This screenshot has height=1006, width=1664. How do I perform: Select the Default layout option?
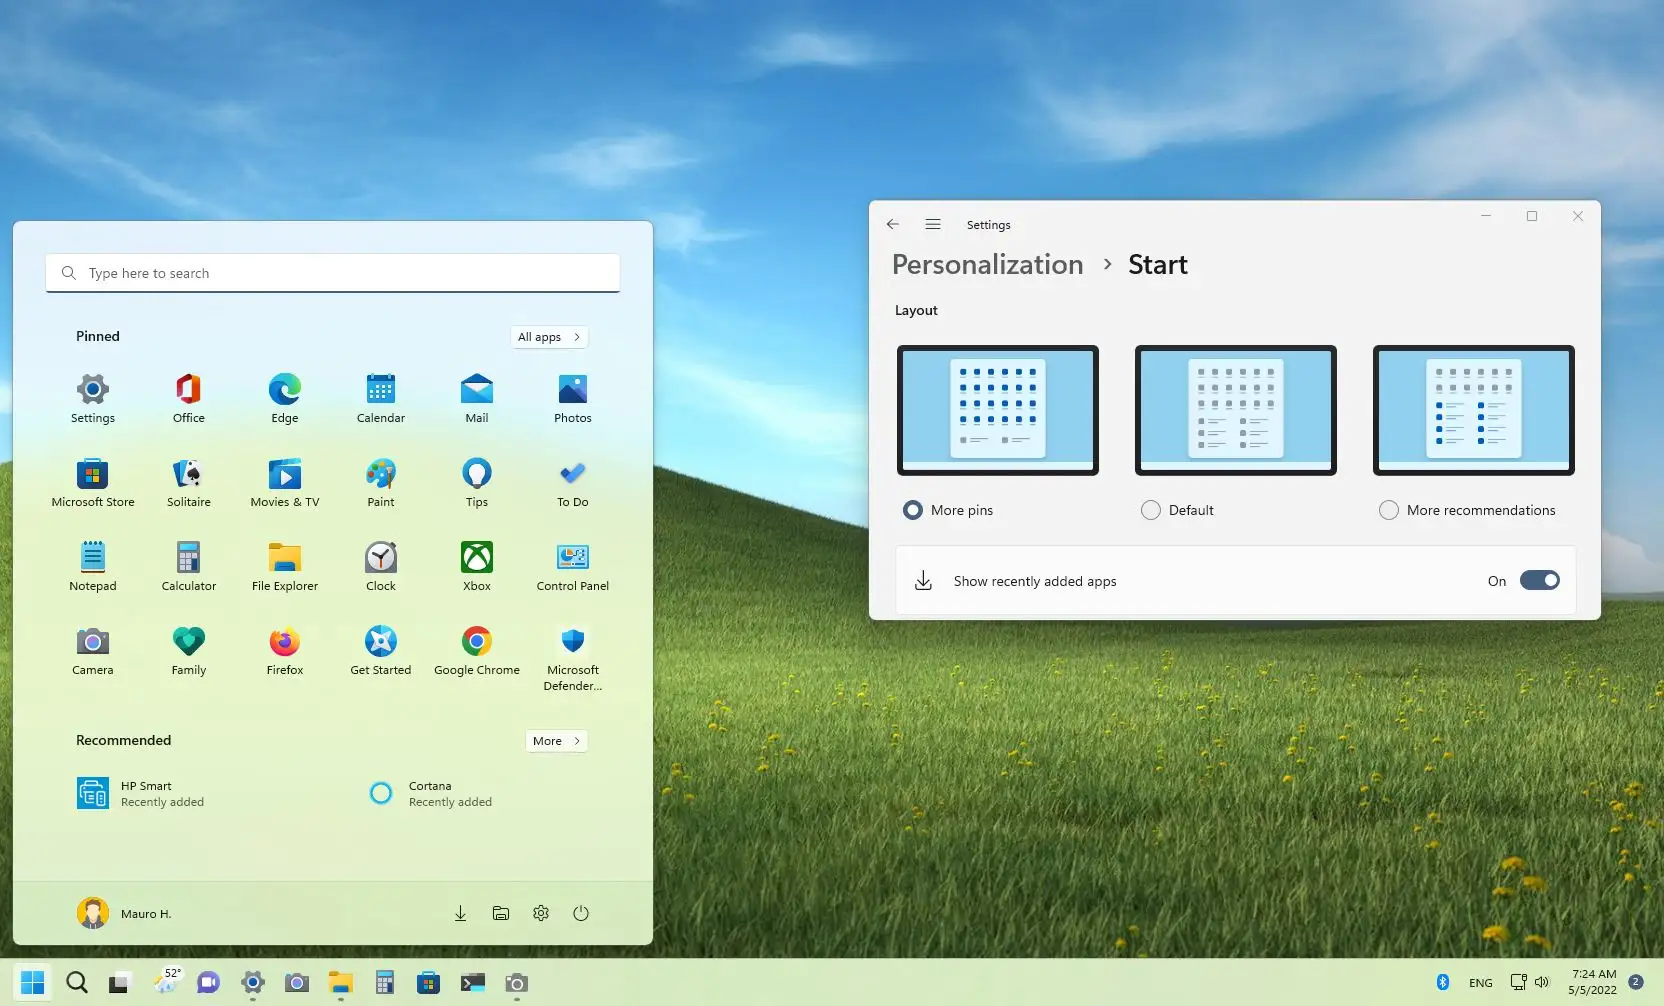point(1150,510)
